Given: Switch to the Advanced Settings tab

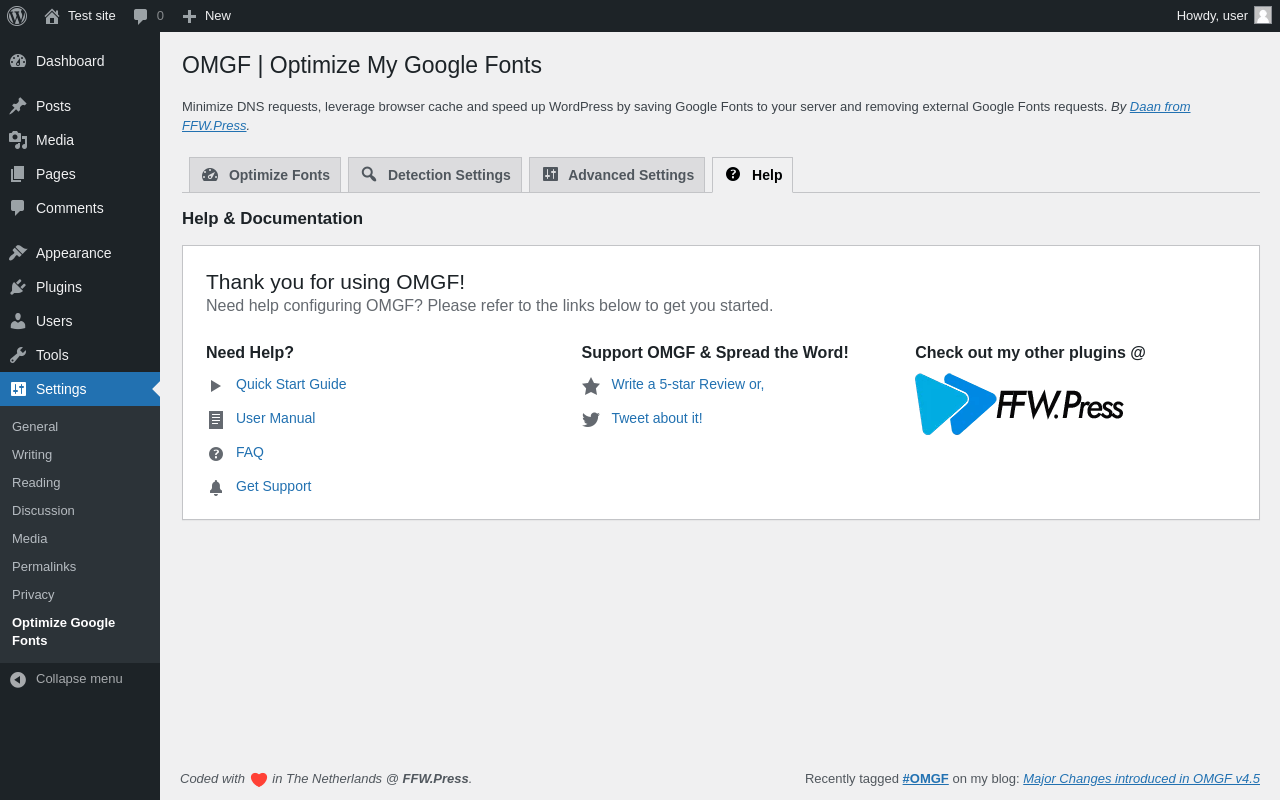Looking at the screenshot, I should 617,175.
